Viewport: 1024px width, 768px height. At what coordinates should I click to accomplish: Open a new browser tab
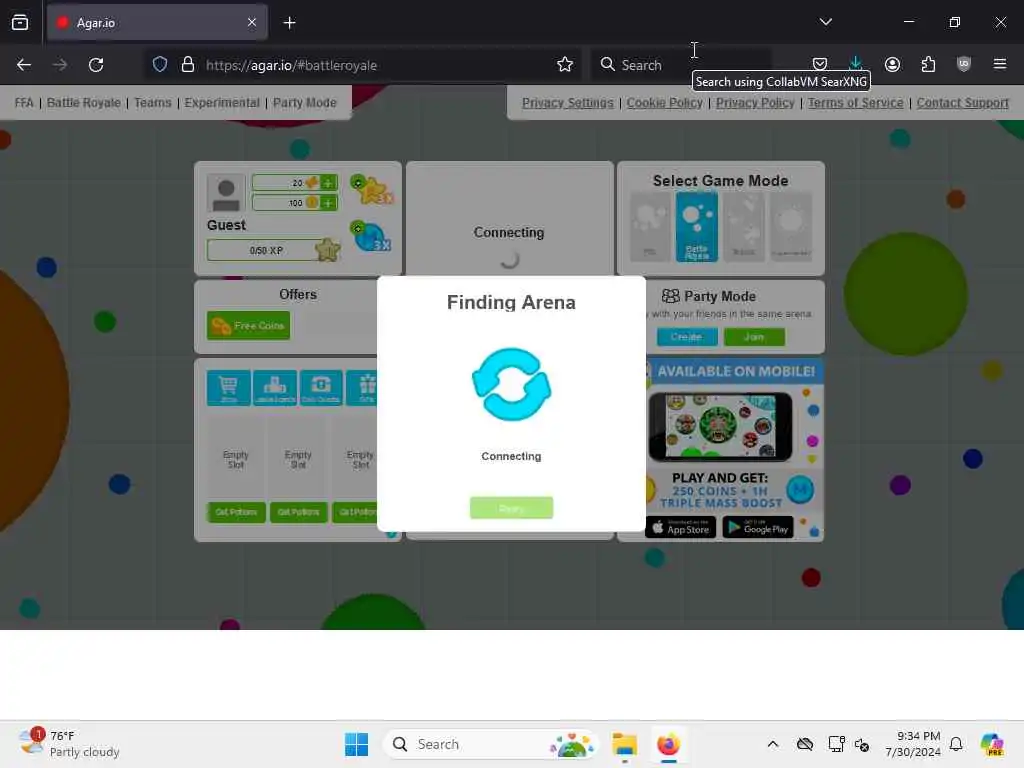(x=289, y=23)
